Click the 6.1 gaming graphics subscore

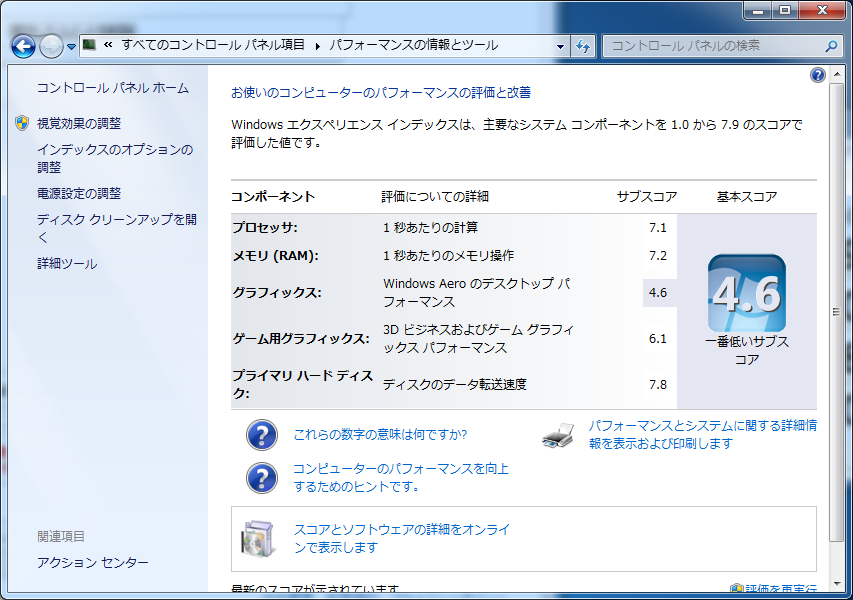pyautogui.click(x=658, y=339)
